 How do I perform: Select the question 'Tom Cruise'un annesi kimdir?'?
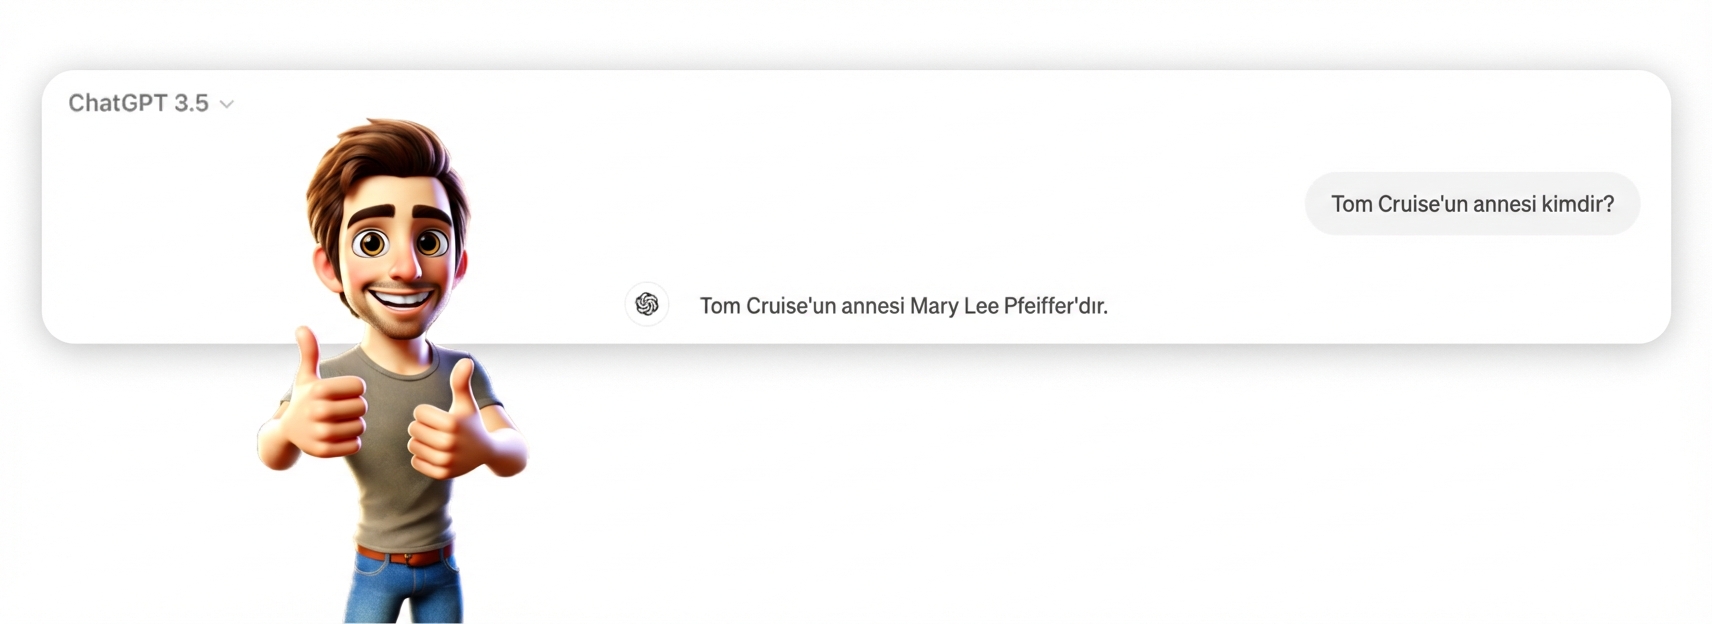click(x=1472, y=203)
